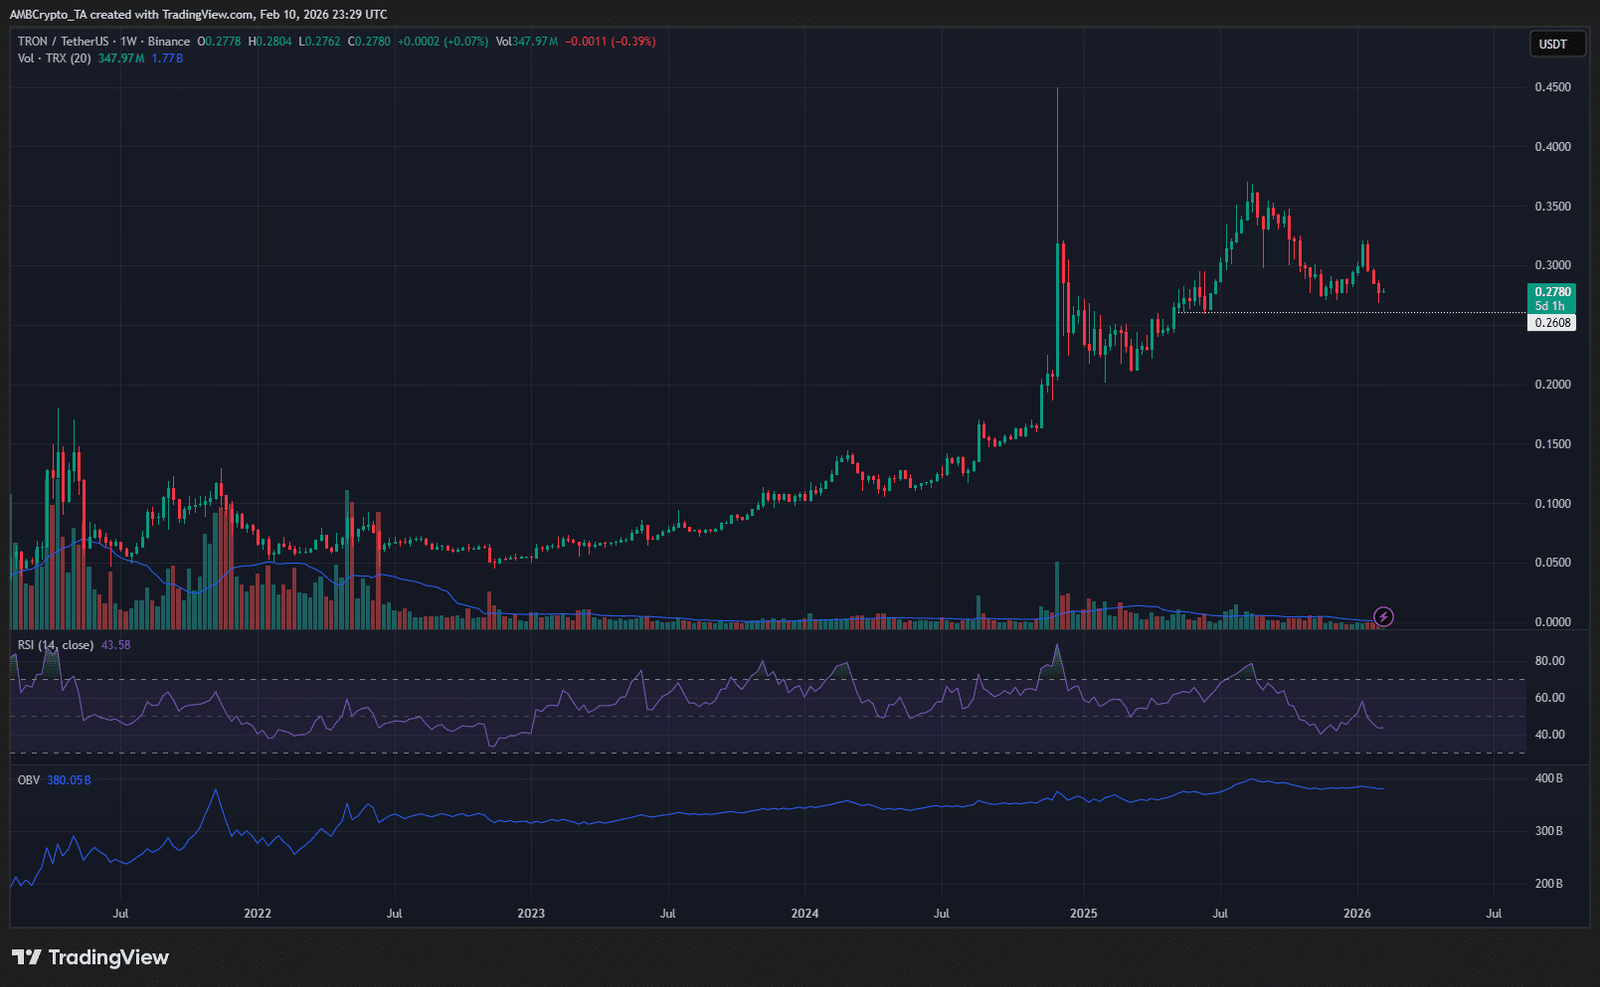Click the Binance exchange label in legend
The height and width of the screenshot is (987, 1600).
tap(169, 41)
